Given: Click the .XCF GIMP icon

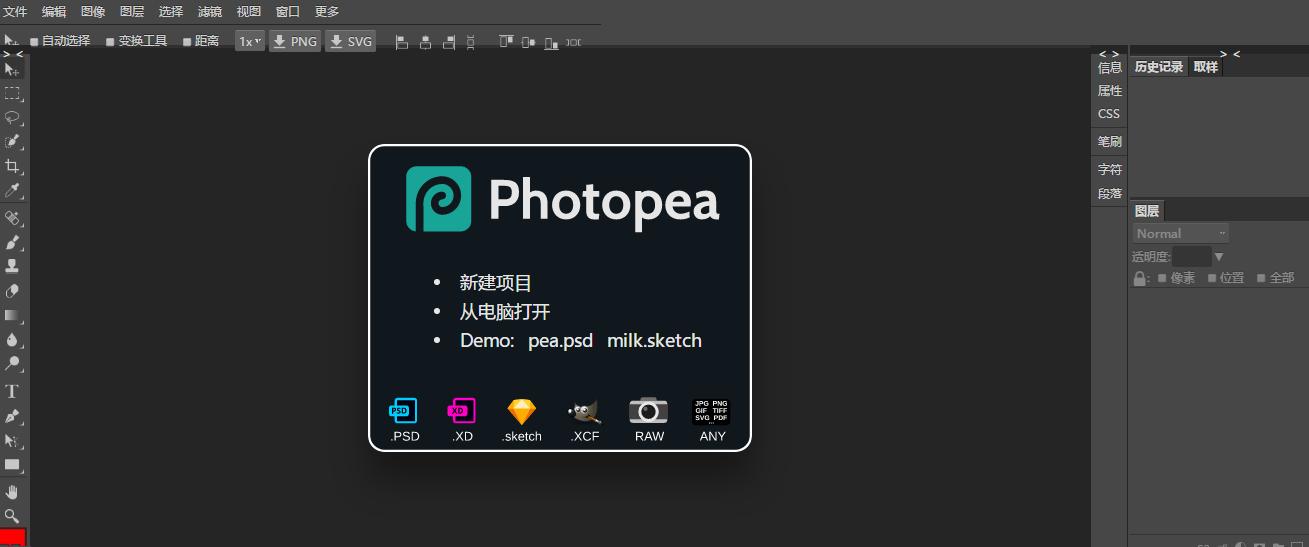Looking at the screenshot, I should click(584, 411).
